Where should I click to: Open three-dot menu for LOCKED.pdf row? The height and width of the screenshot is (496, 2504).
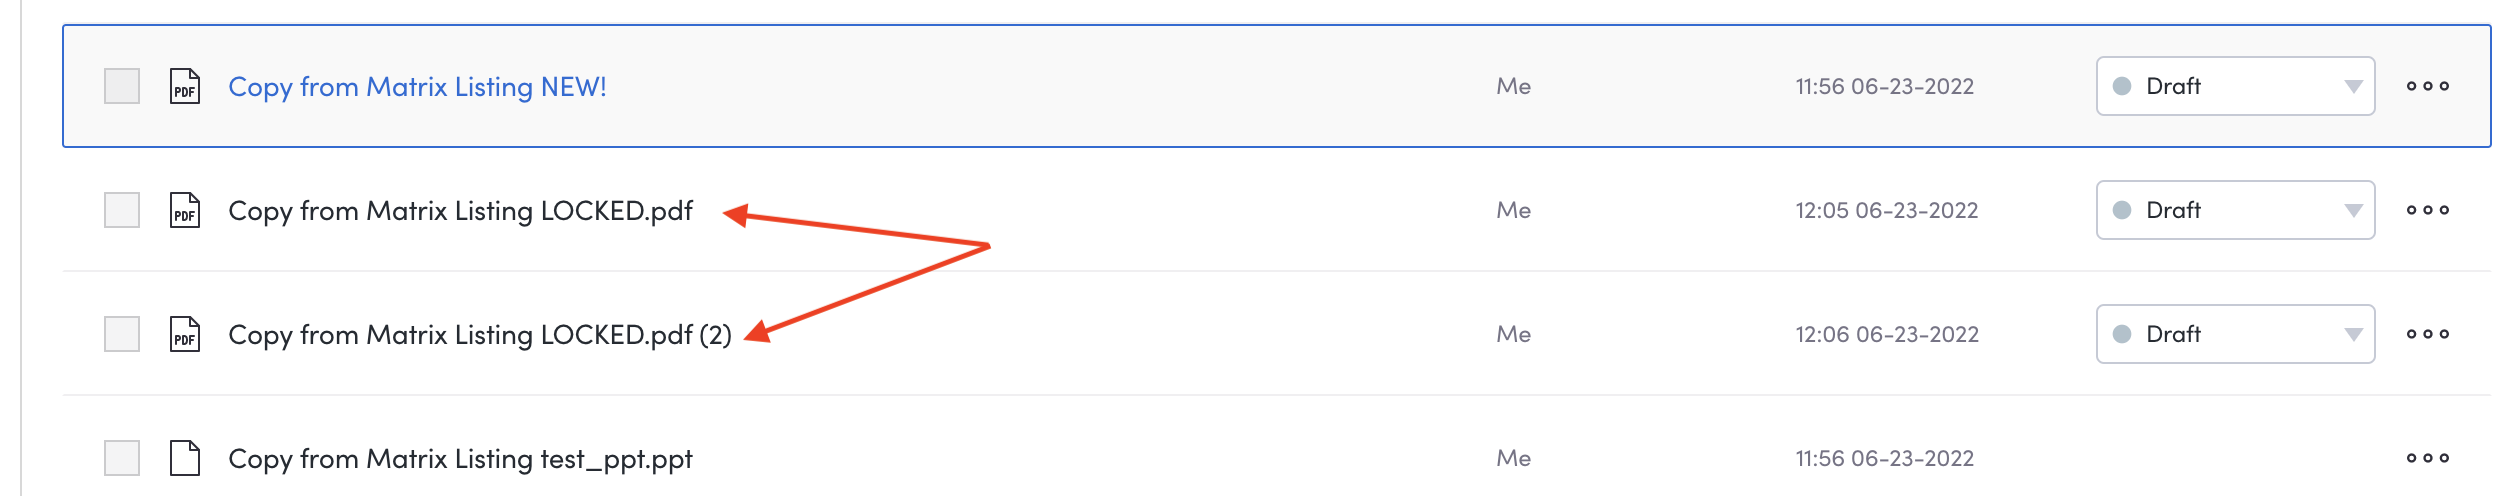[2427, 210]
